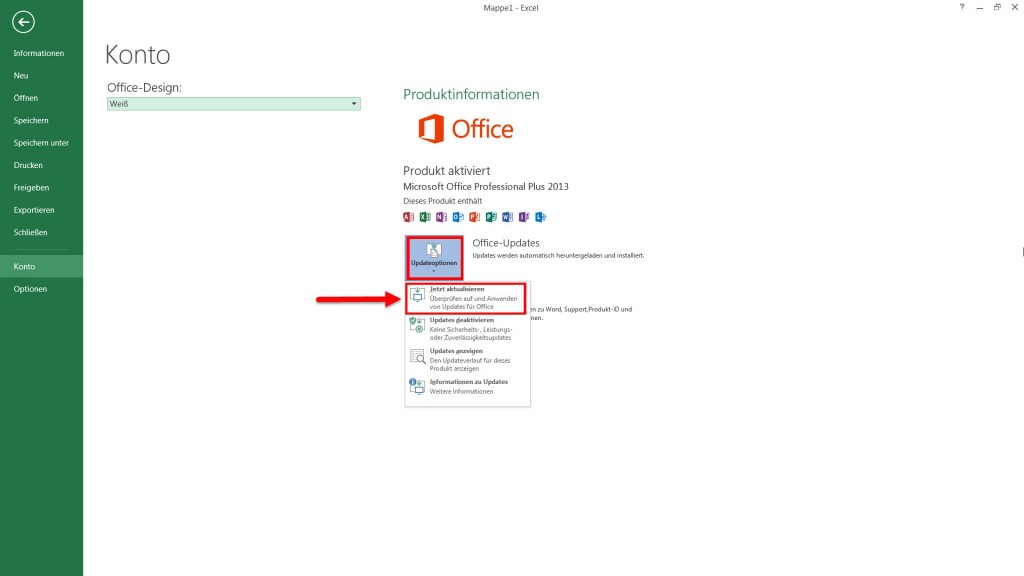Choose Jetzt aktualisieren from the update menu
This screenshot has height=576, width=1024.
point(467,297)
